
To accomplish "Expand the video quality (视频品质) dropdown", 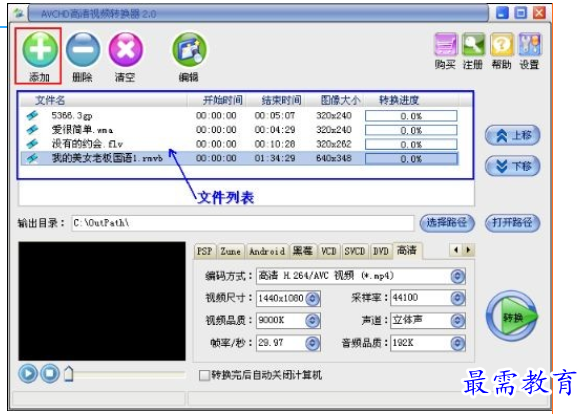I will click(312, 321).
